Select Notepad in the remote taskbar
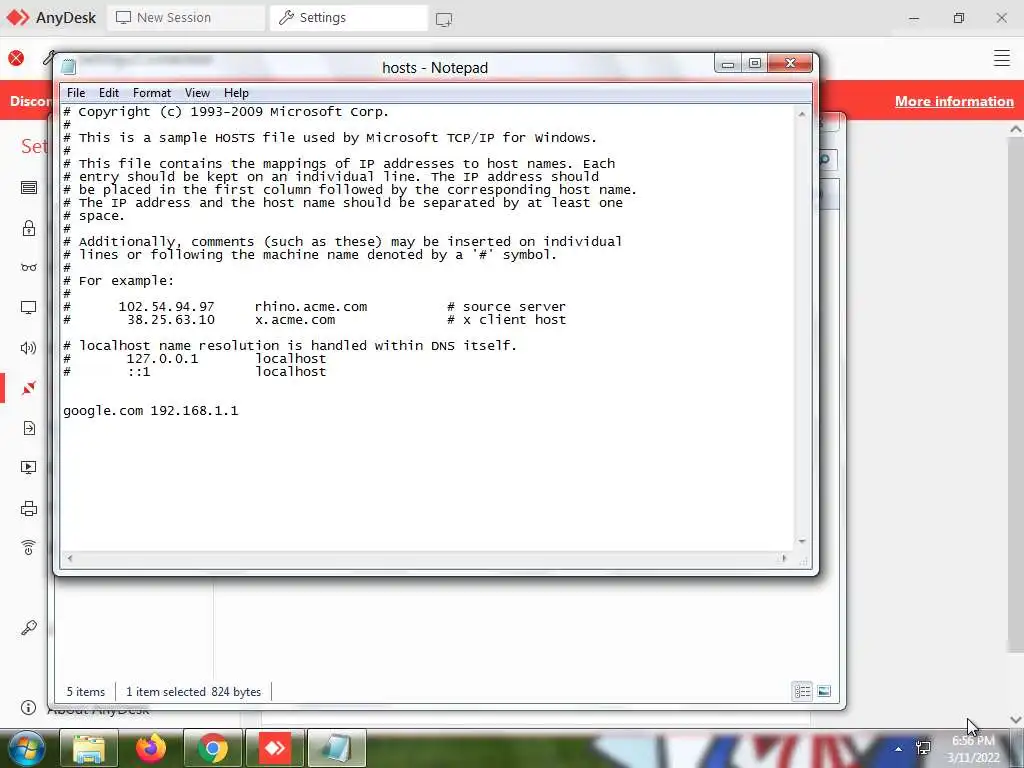1024x768 pixels. tap(336, 748)
